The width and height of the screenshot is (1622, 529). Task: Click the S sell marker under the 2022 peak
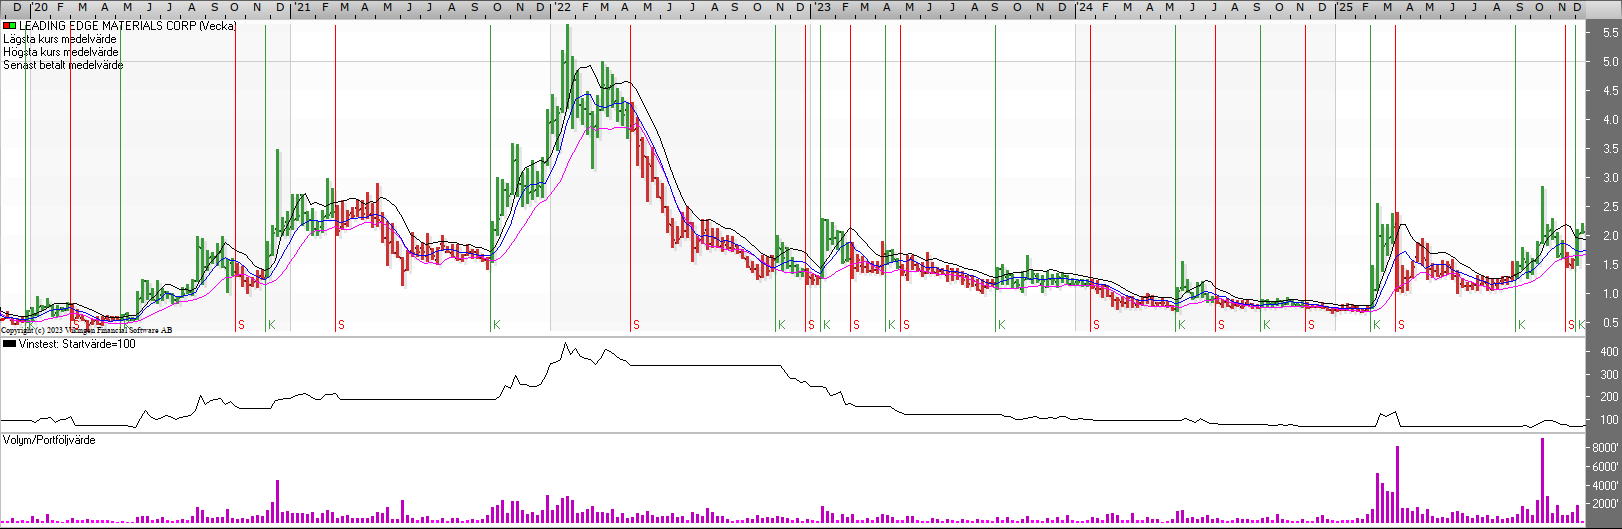pyautogui.click(x=636, y=325)
